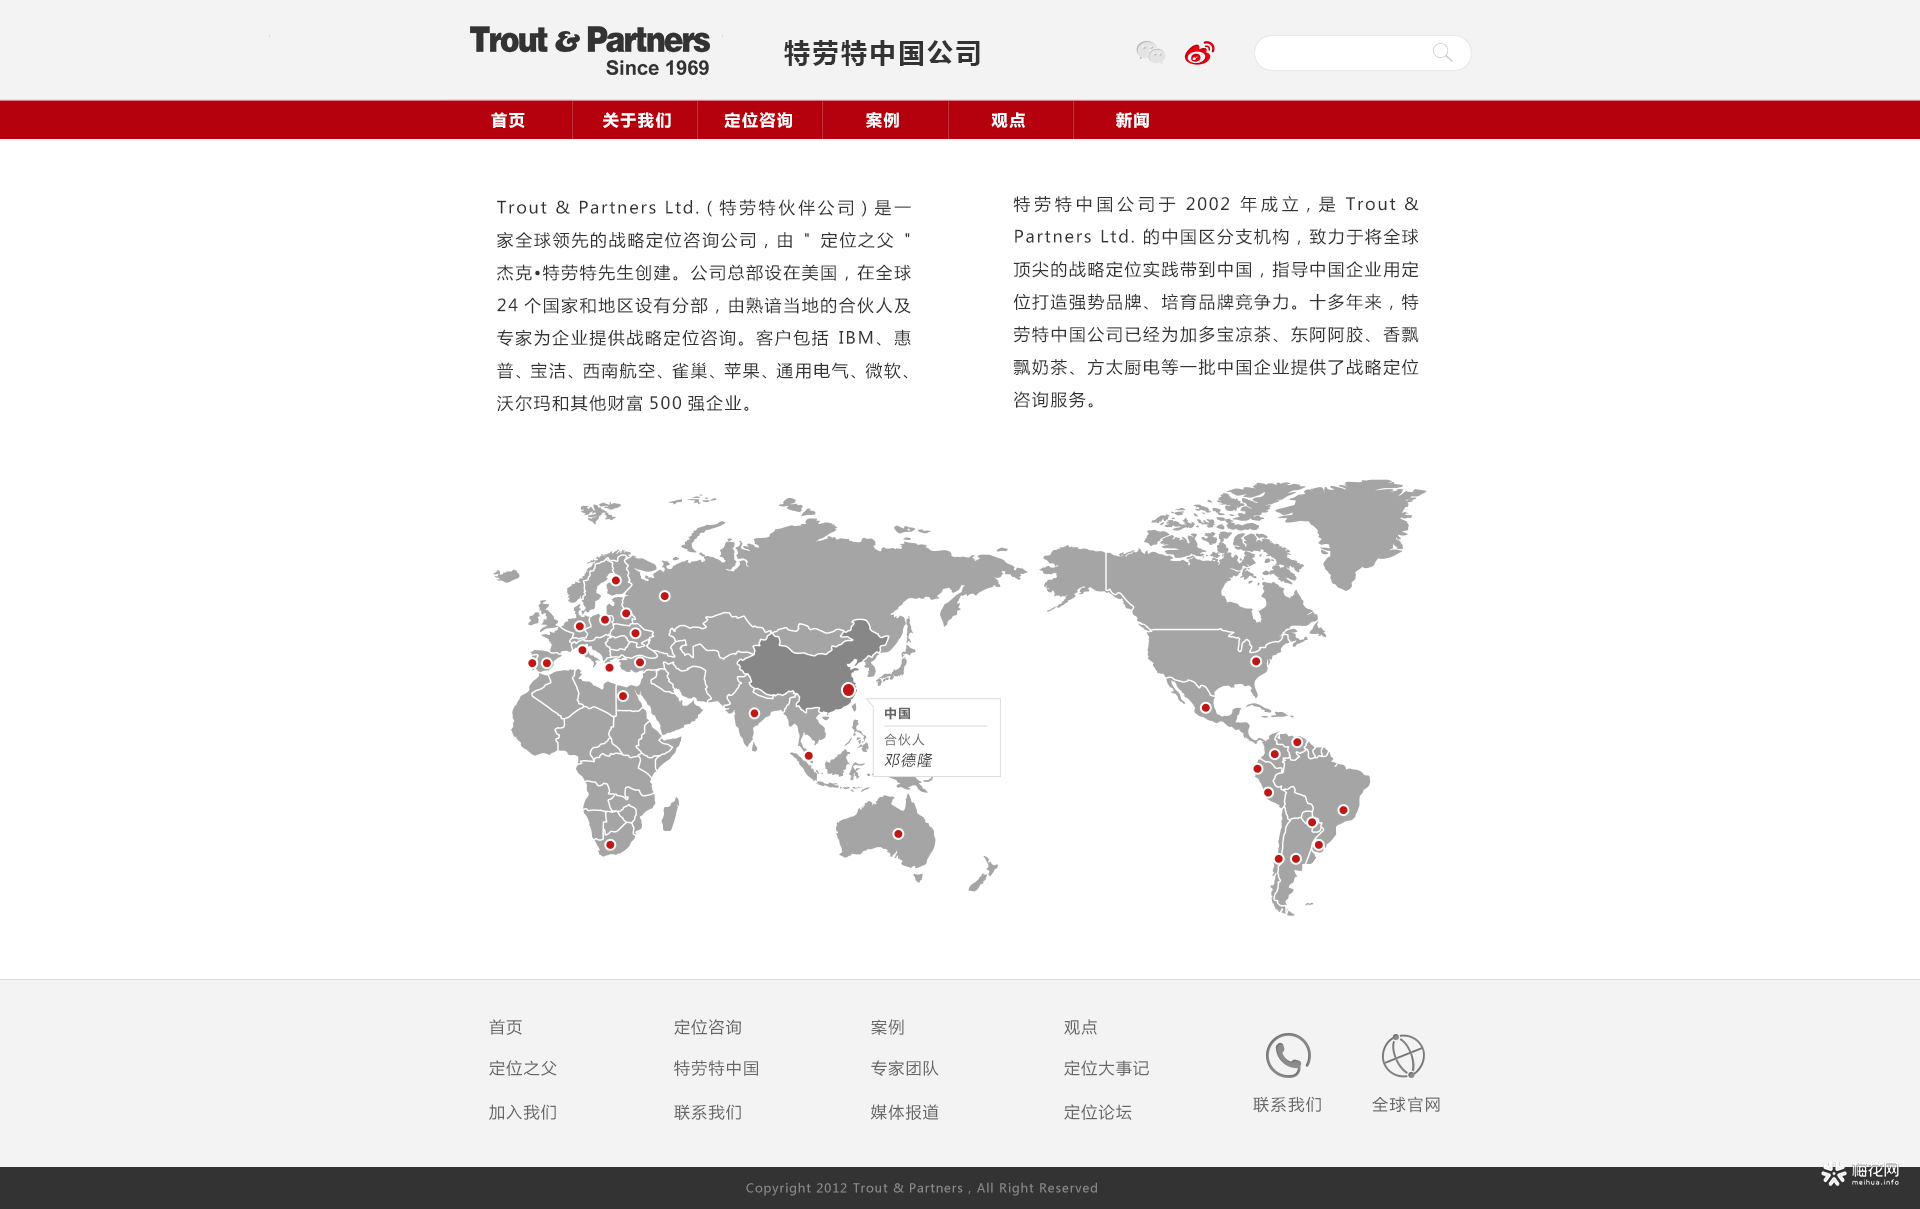
Task: Click the 中国 title in map popup
Action: pos(898,713)
